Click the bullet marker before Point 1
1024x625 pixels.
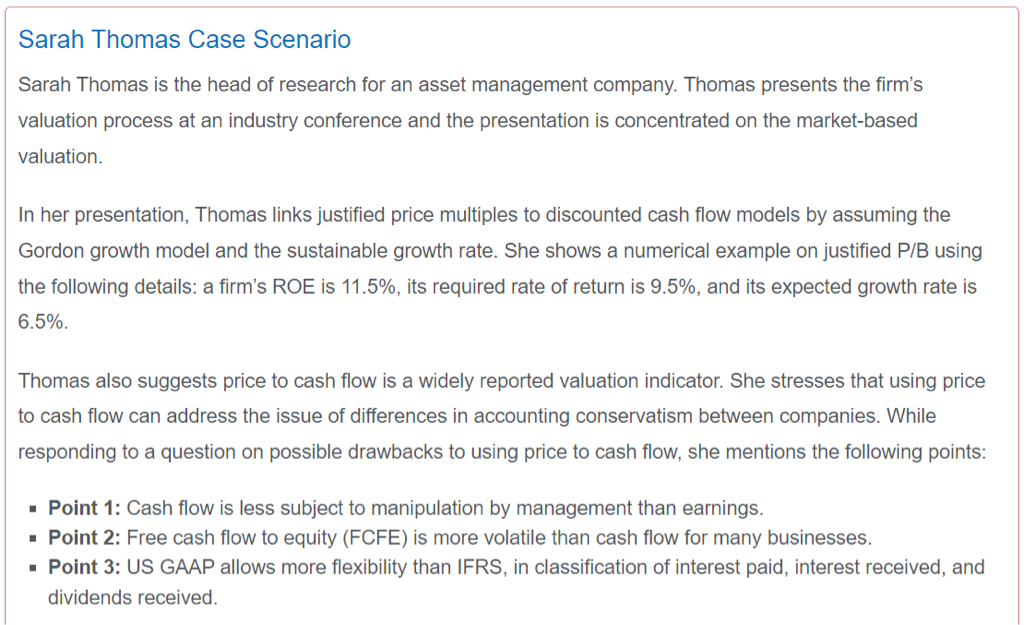coord(35,509)
